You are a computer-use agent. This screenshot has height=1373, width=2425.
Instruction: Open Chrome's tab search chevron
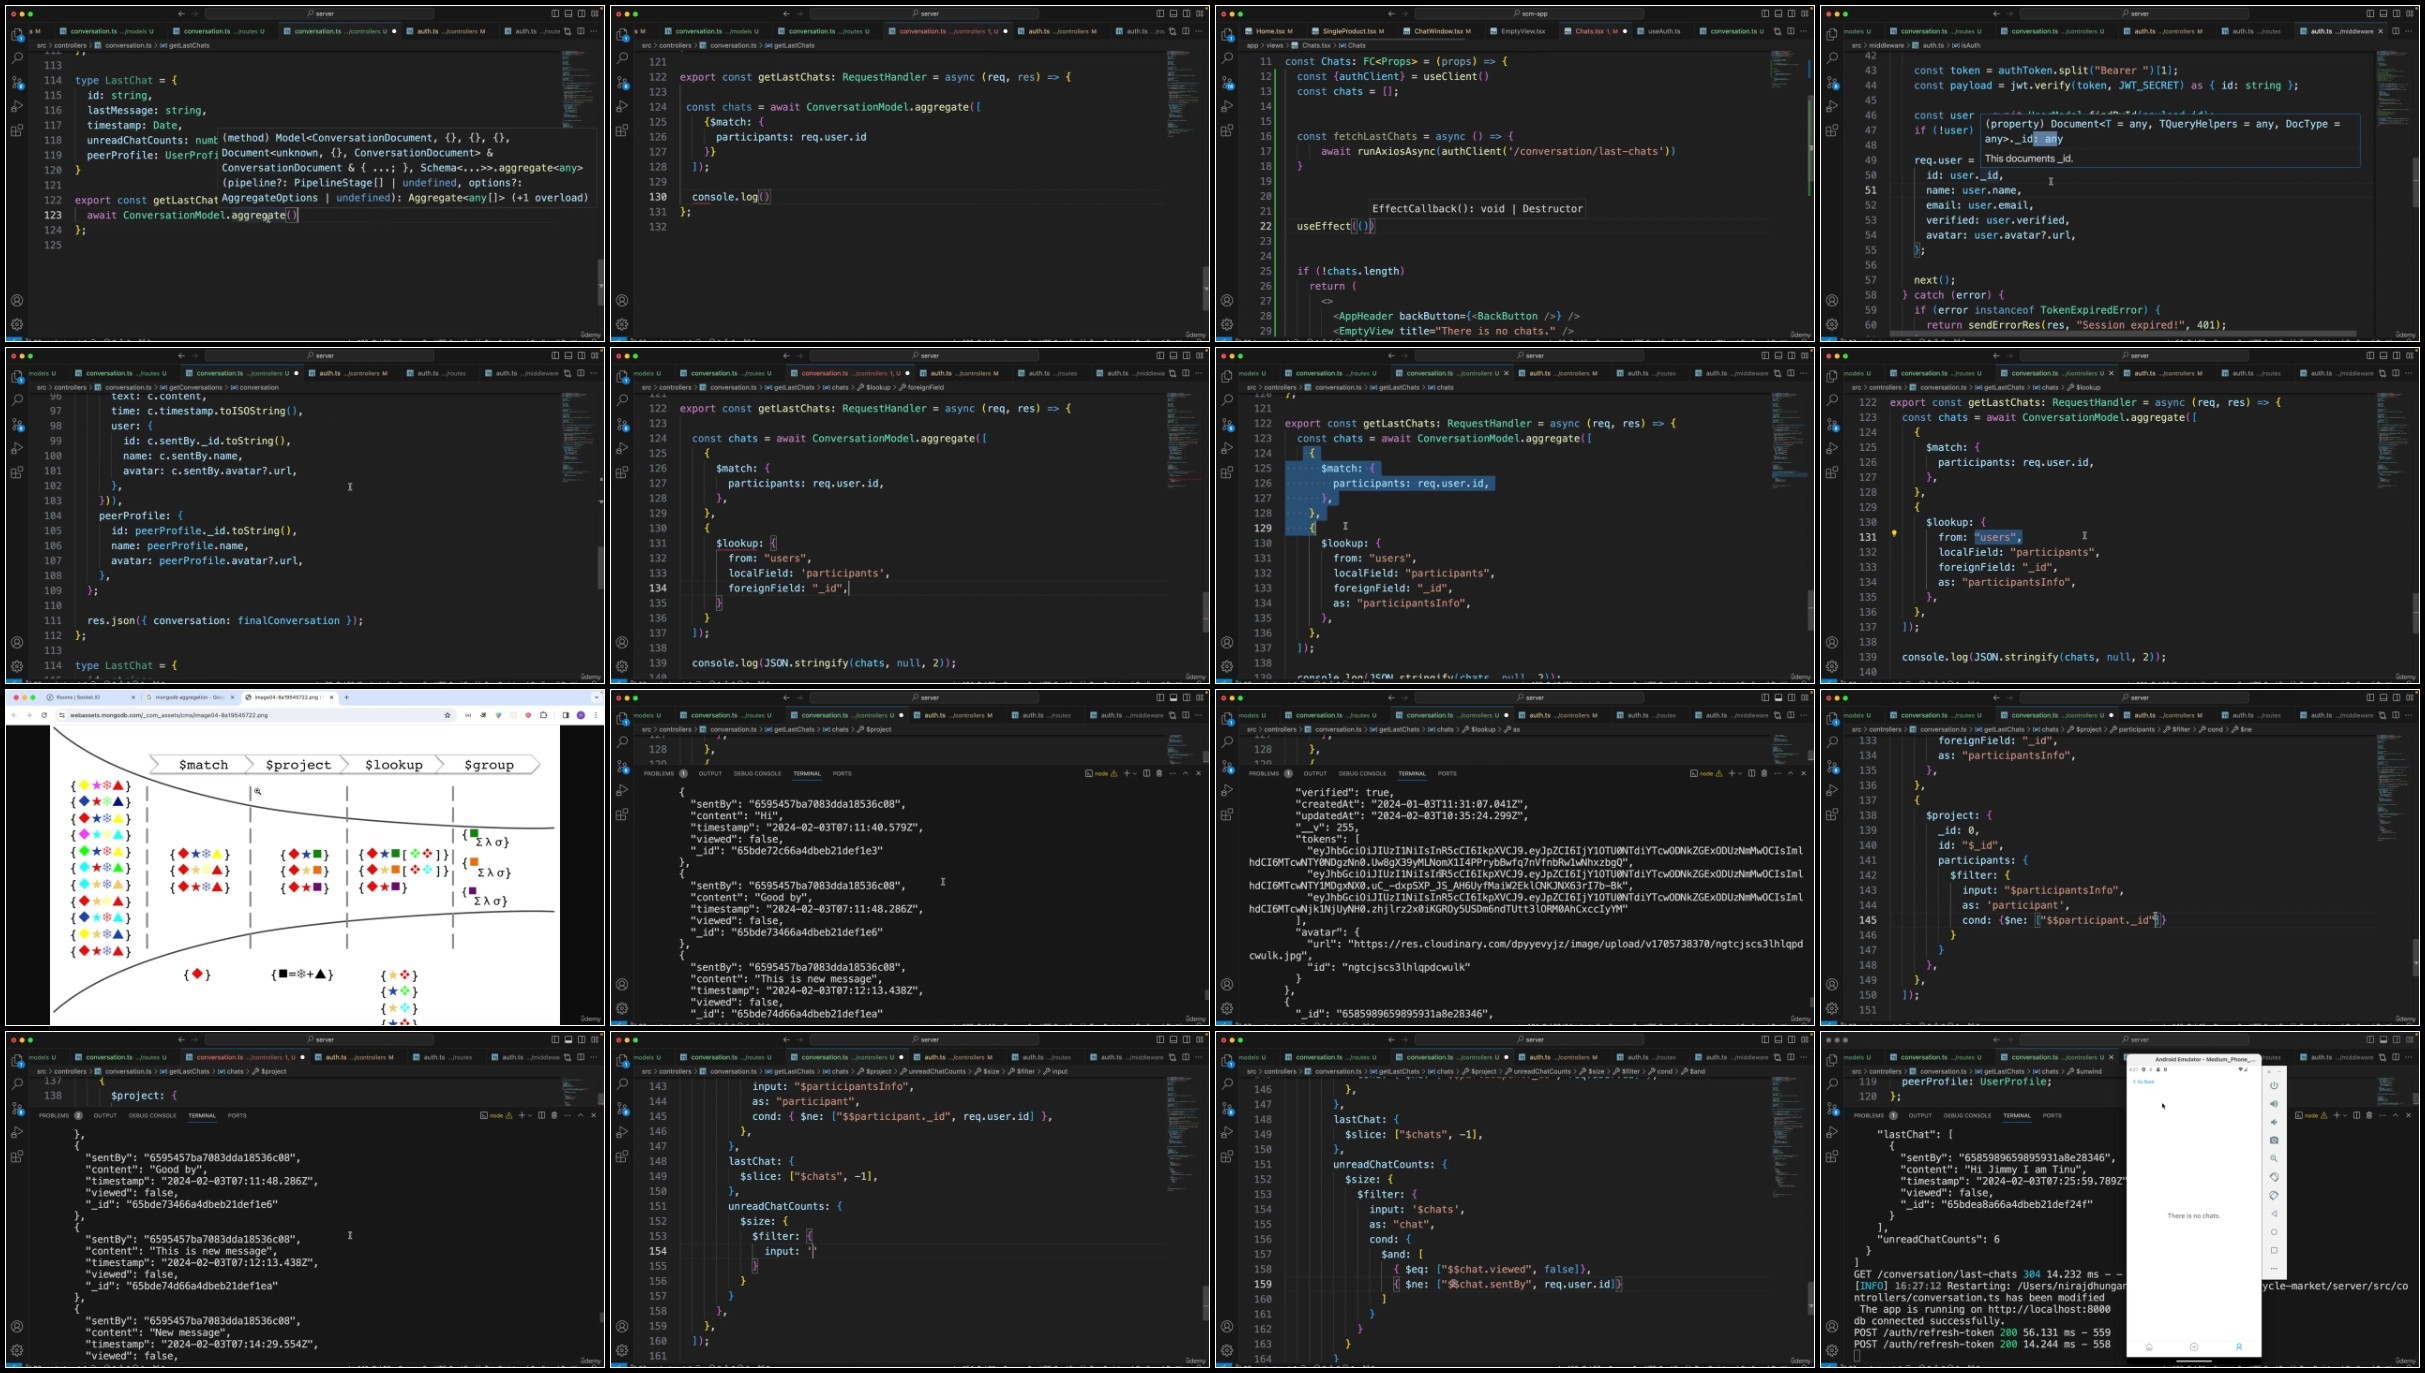597,697
